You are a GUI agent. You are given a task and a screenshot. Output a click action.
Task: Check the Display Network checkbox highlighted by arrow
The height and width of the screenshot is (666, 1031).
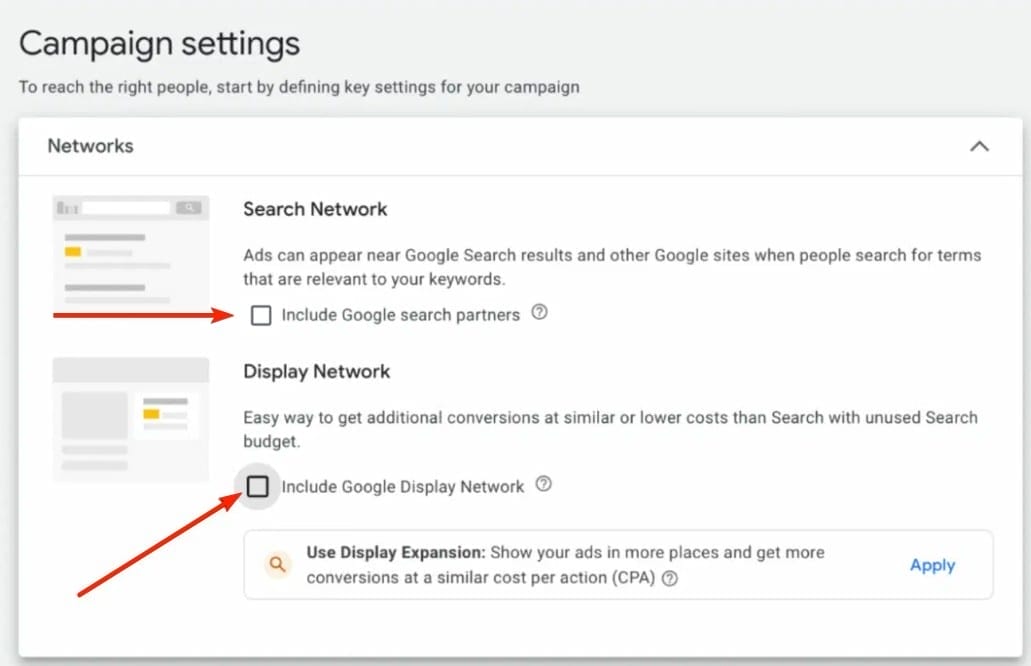257,486
